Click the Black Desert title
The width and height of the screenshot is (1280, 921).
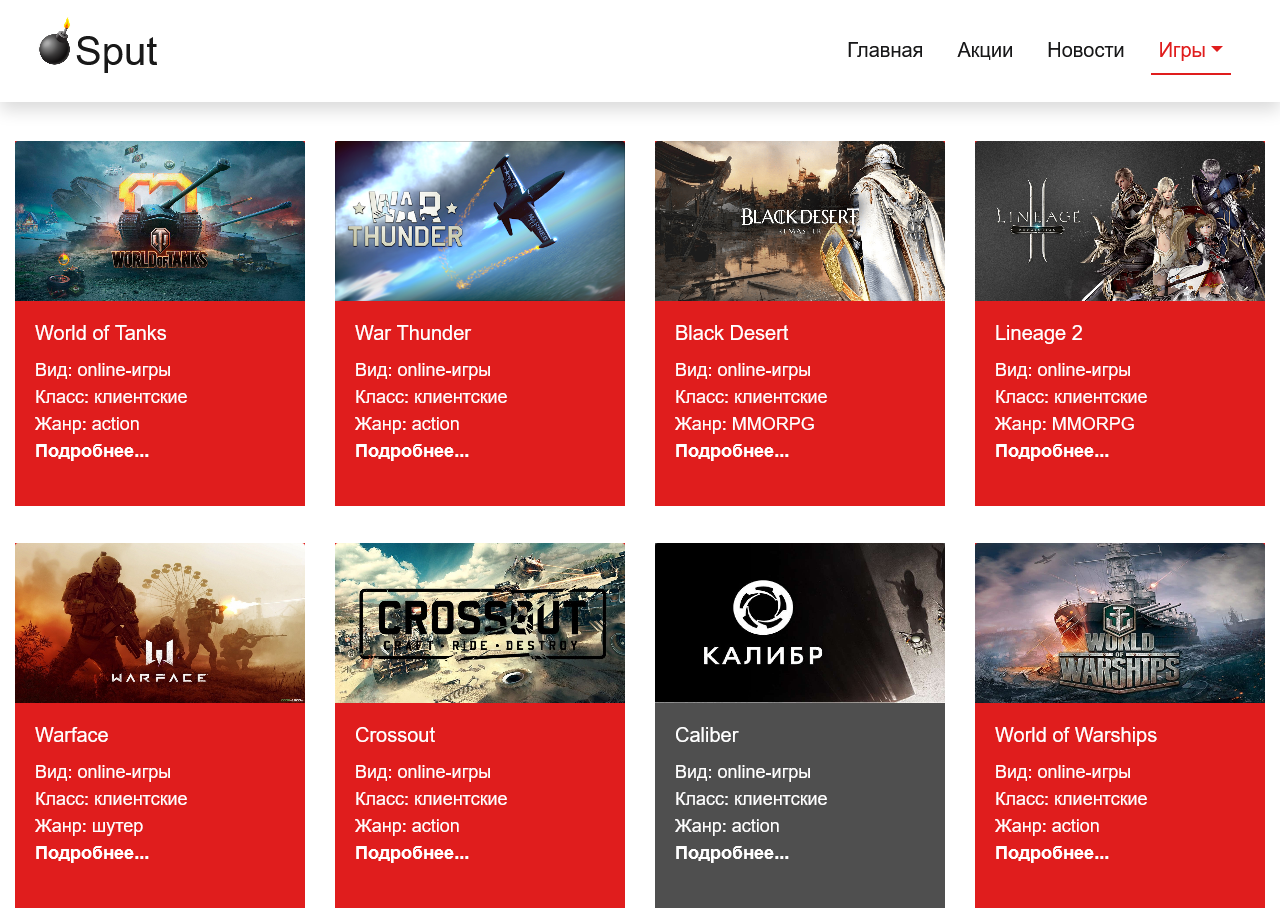[732, 333]
